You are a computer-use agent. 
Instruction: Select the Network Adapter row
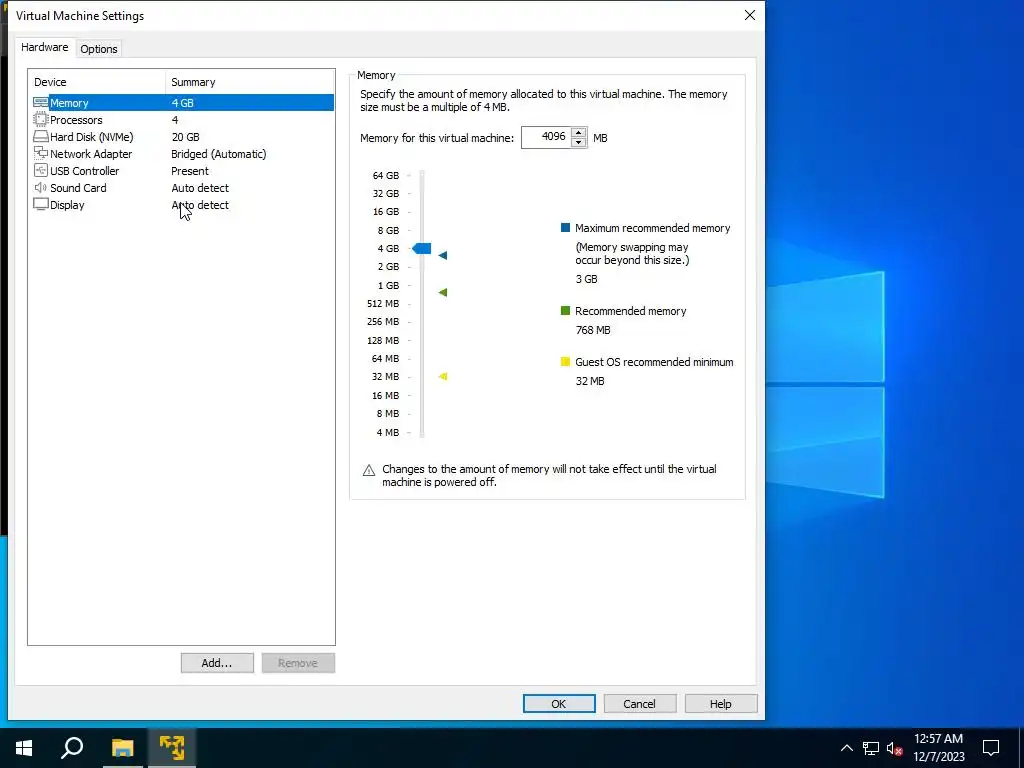(x=182, y=153)
